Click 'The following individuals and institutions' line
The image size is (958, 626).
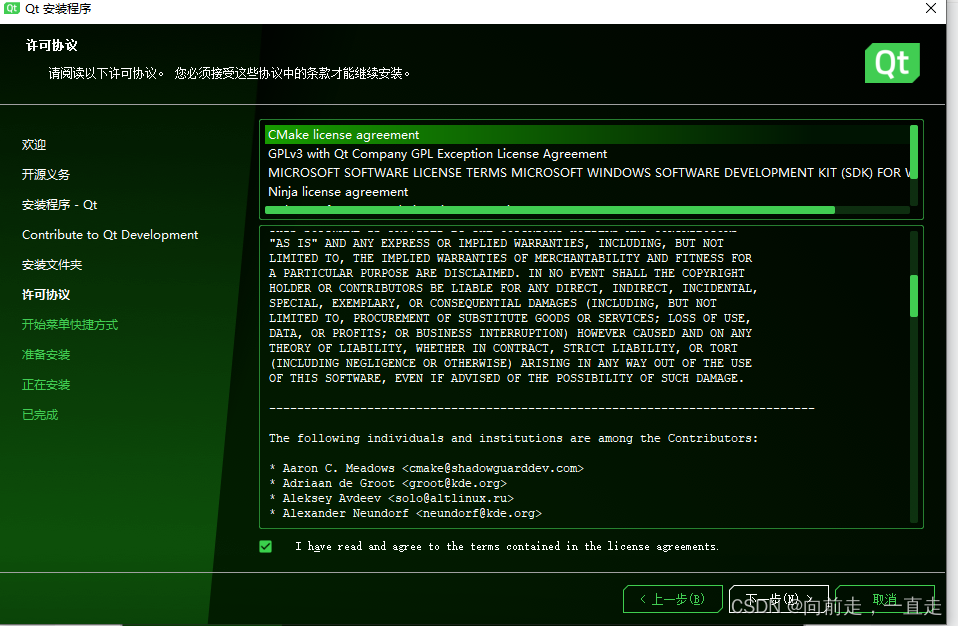click(x=513, y=439)
